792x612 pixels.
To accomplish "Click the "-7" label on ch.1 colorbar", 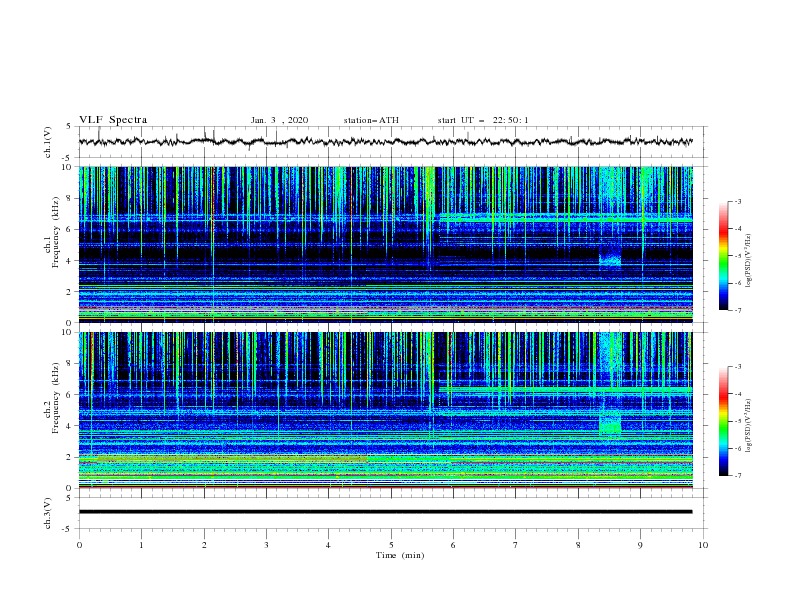I will click(737, 310).
